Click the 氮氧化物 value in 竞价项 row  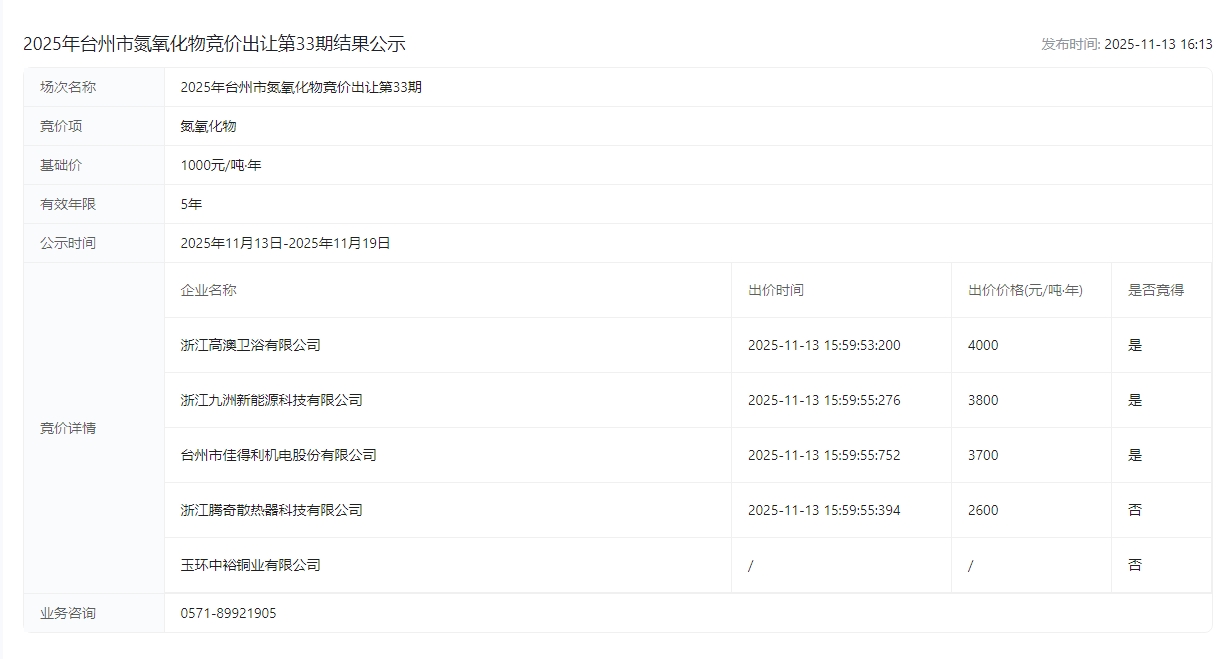pyautogui.click(x=208, y=126)
